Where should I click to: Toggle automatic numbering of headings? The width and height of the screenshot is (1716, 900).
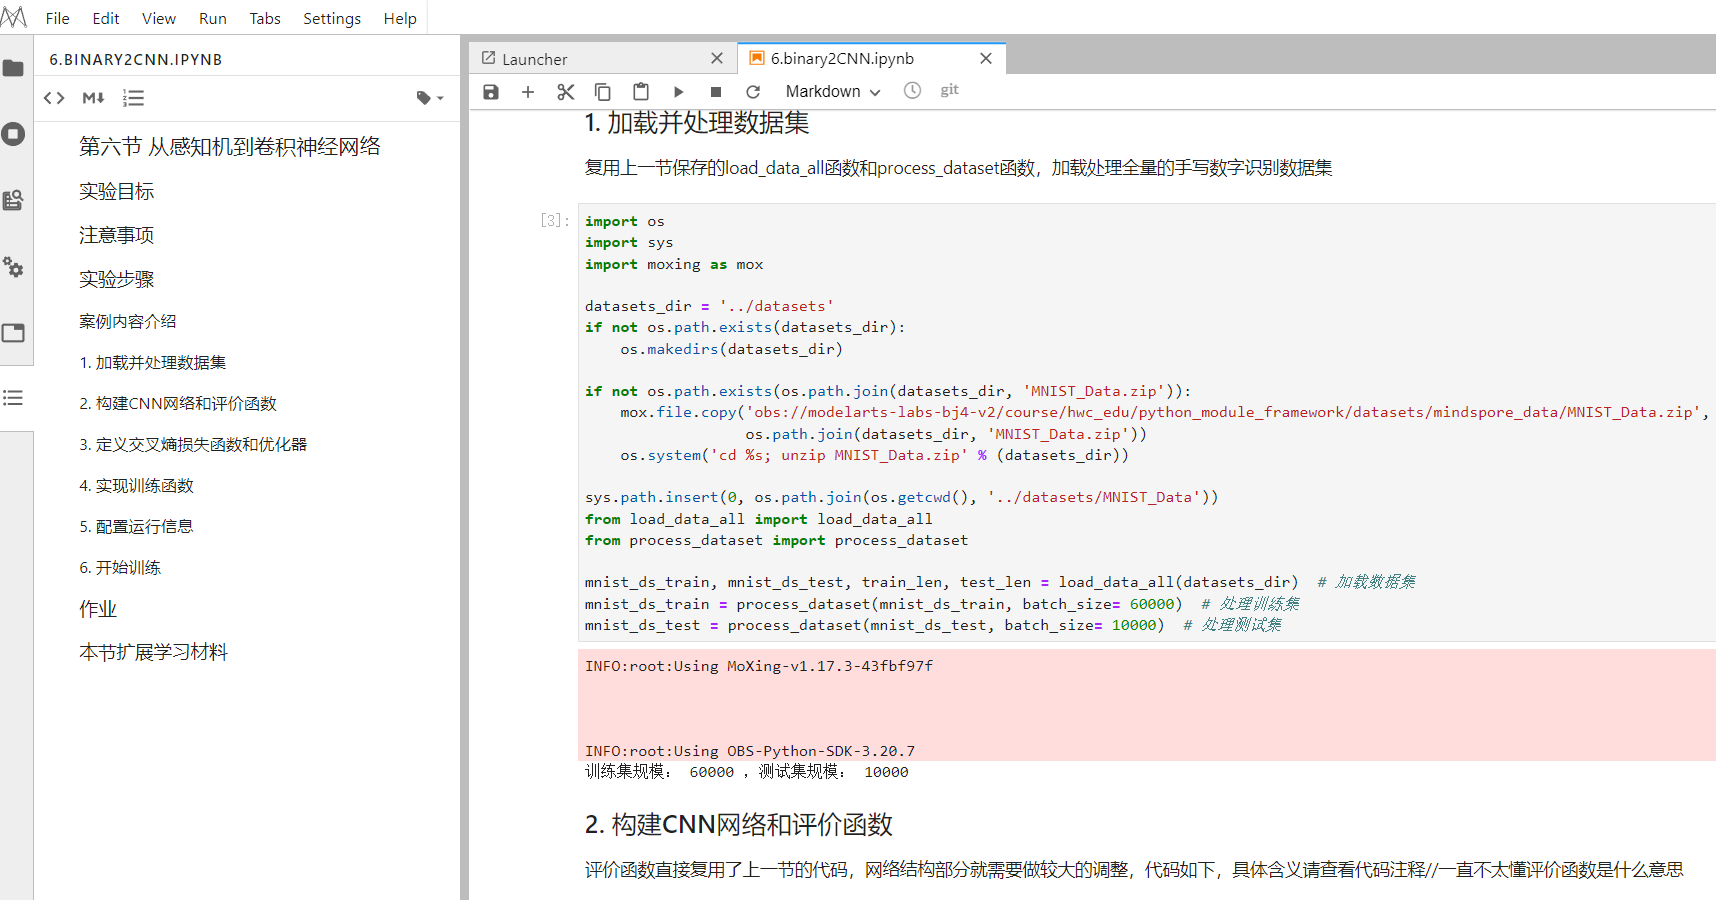pyautogui.click(x=133, y=98)
